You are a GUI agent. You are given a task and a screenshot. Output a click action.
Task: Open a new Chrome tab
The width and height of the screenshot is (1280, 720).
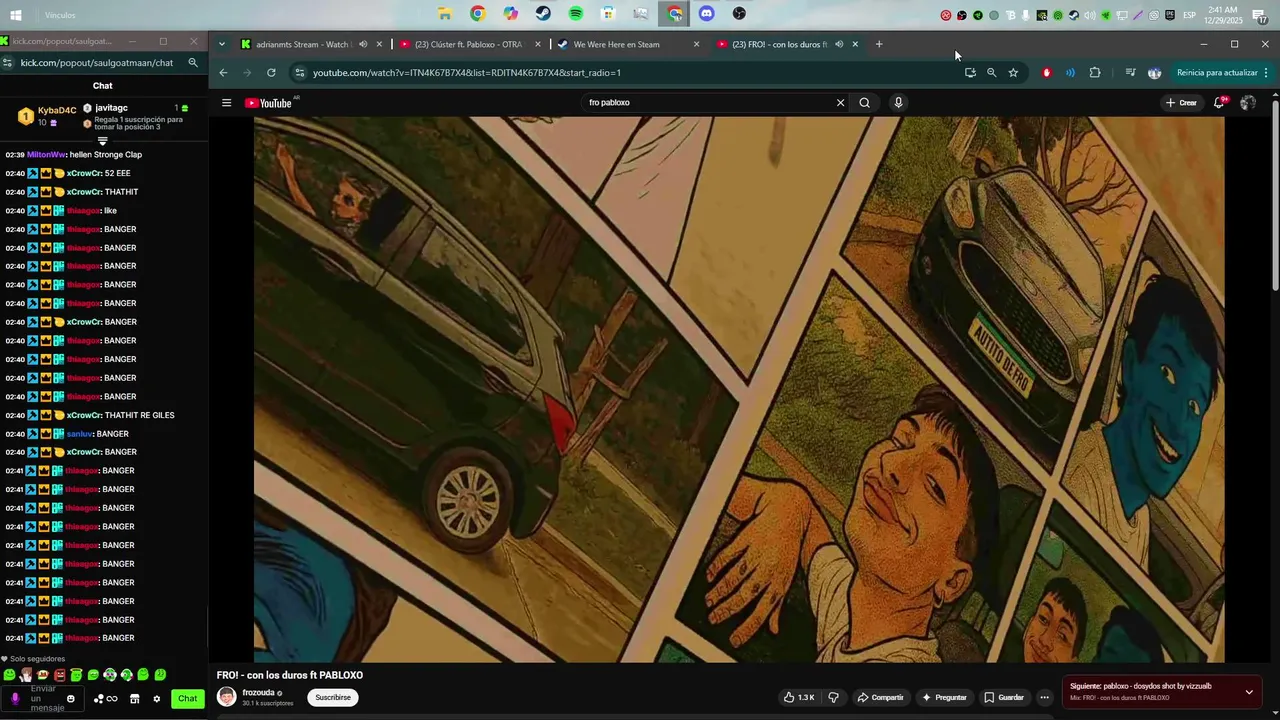[879, 44]
